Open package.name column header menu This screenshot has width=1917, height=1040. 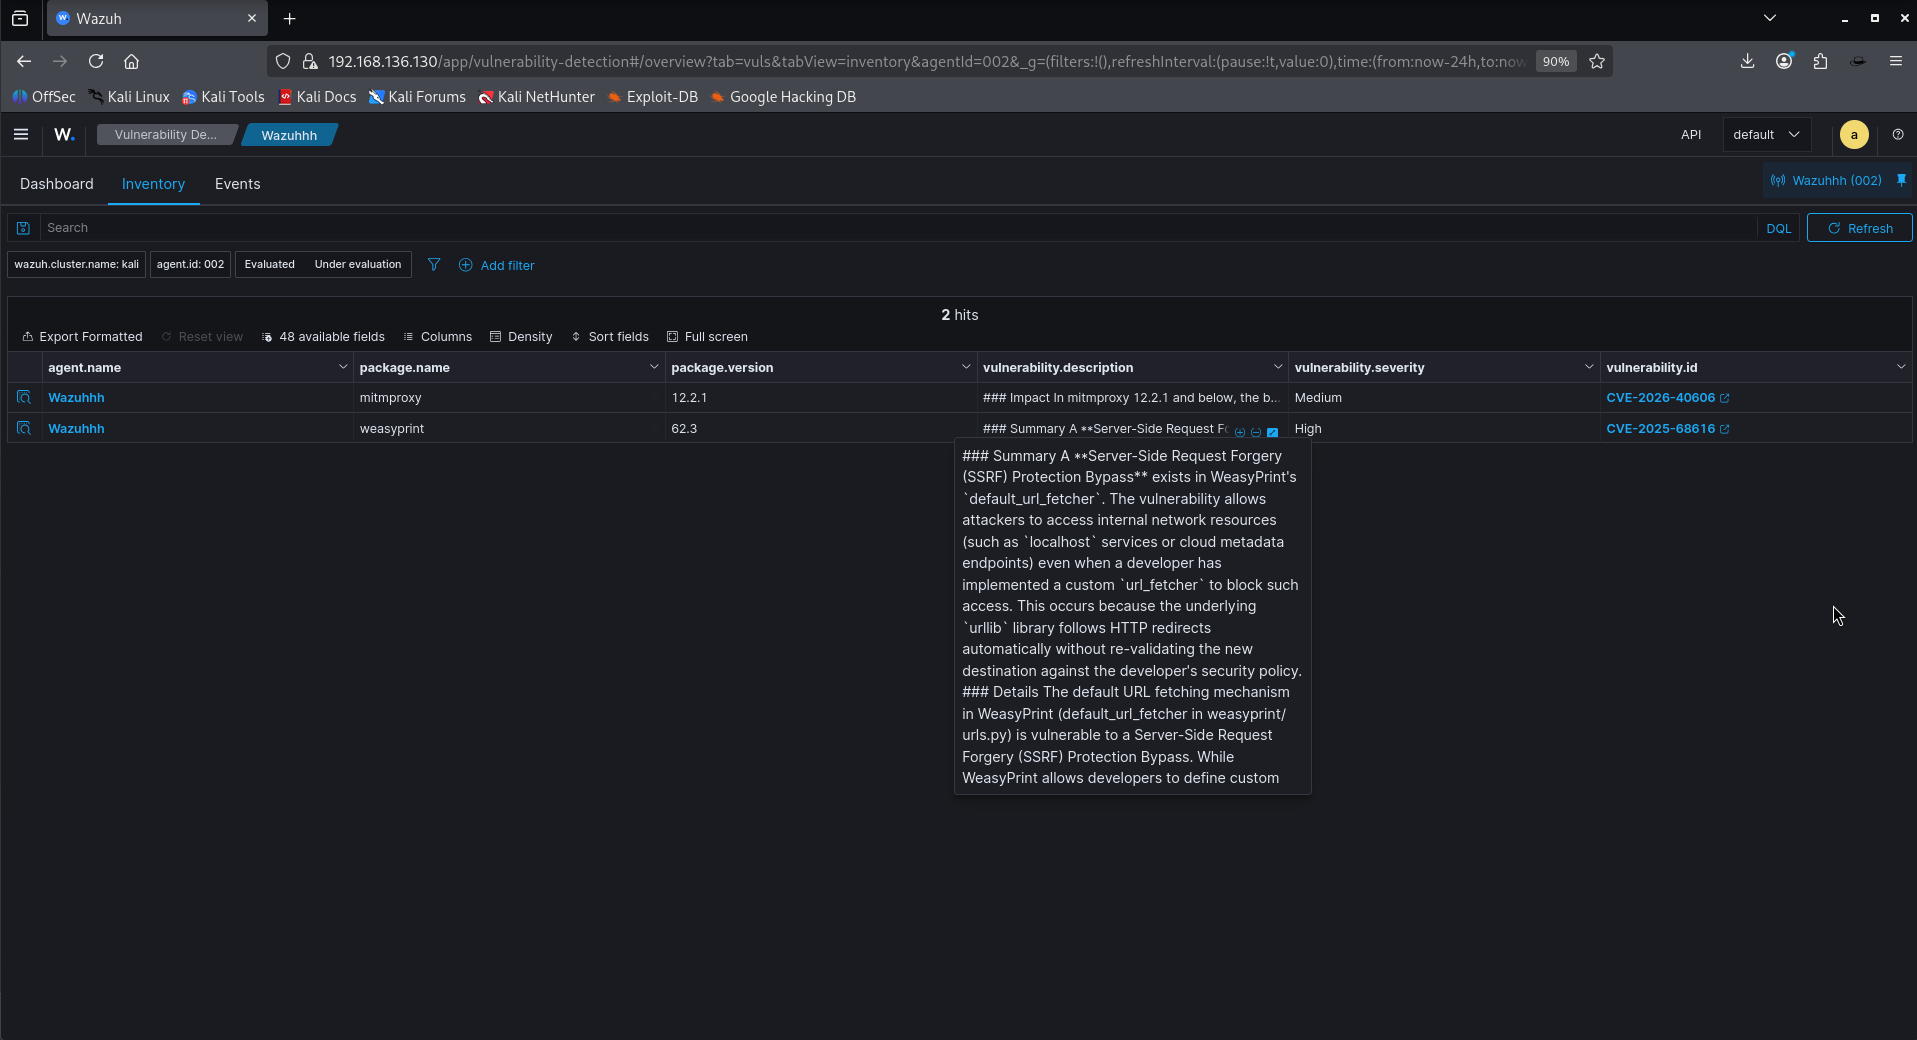click(x=654, y=367)
